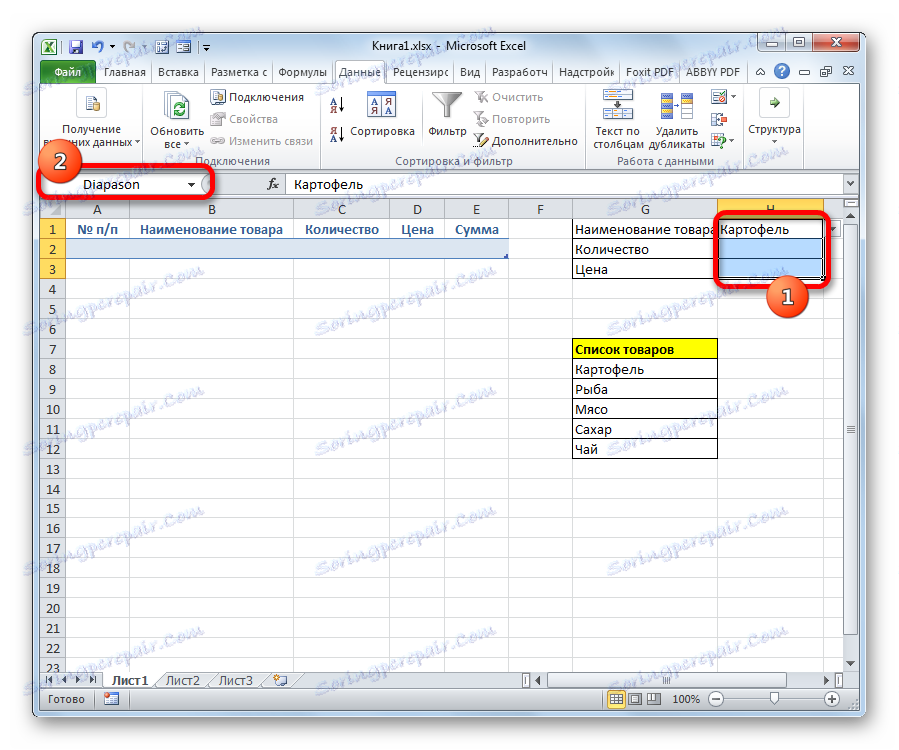Open Получение внешних данных menu
Viewport: 899px width, 750px height.
(92, 119)
